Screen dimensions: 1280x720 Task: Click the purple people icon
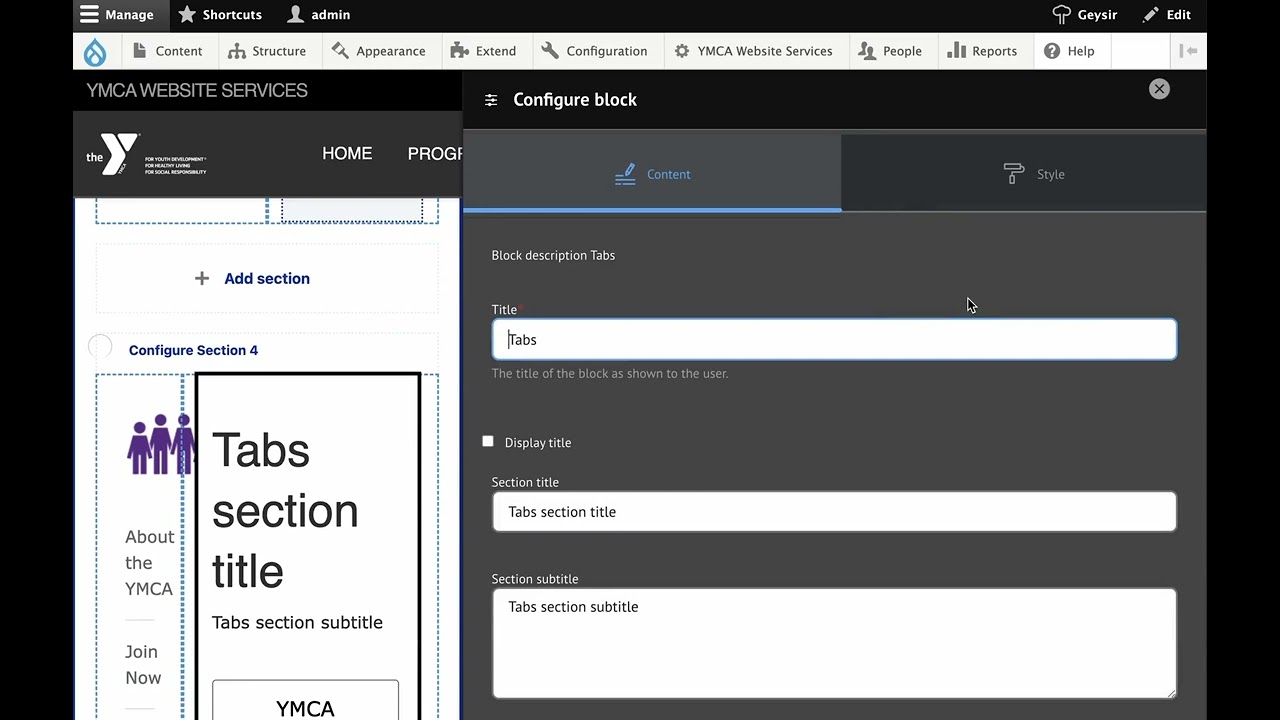(160, 444)
